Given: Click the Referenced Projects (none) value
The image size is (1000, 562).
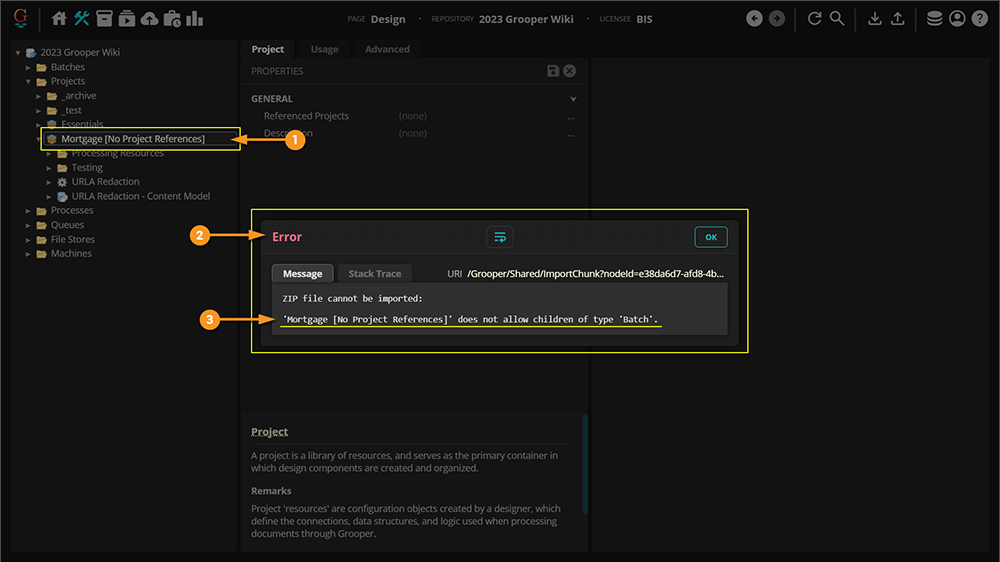Looking at the screenshot, I should point(413,116).
